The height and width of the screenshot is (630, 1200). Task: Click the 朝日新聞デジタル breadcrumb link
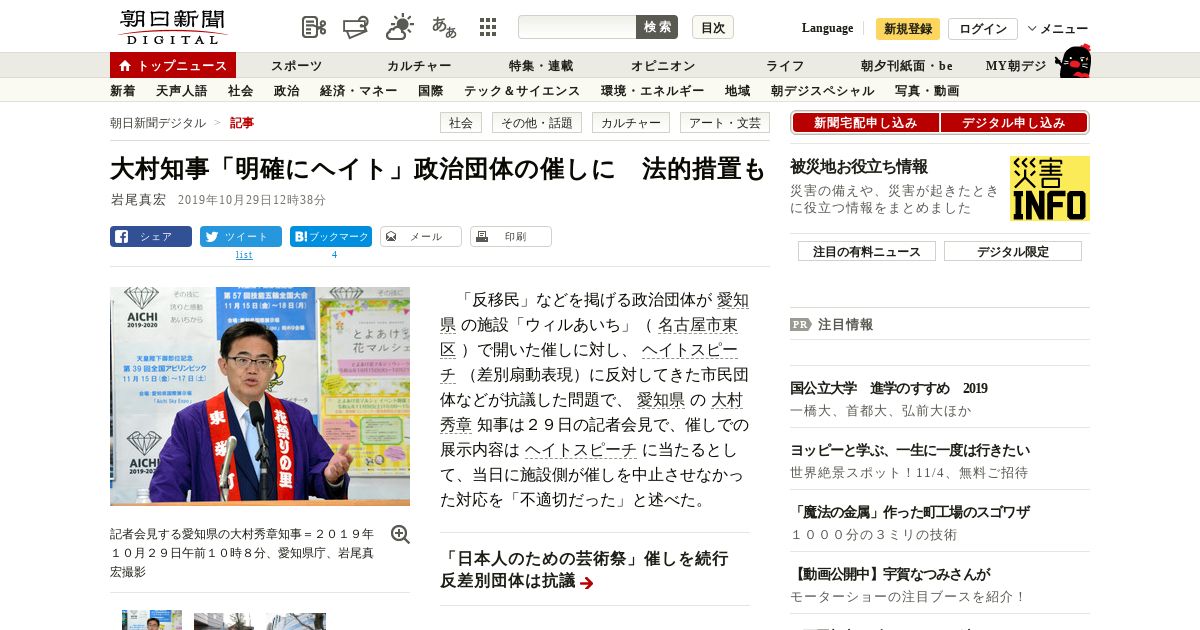[x=158, y=123]
